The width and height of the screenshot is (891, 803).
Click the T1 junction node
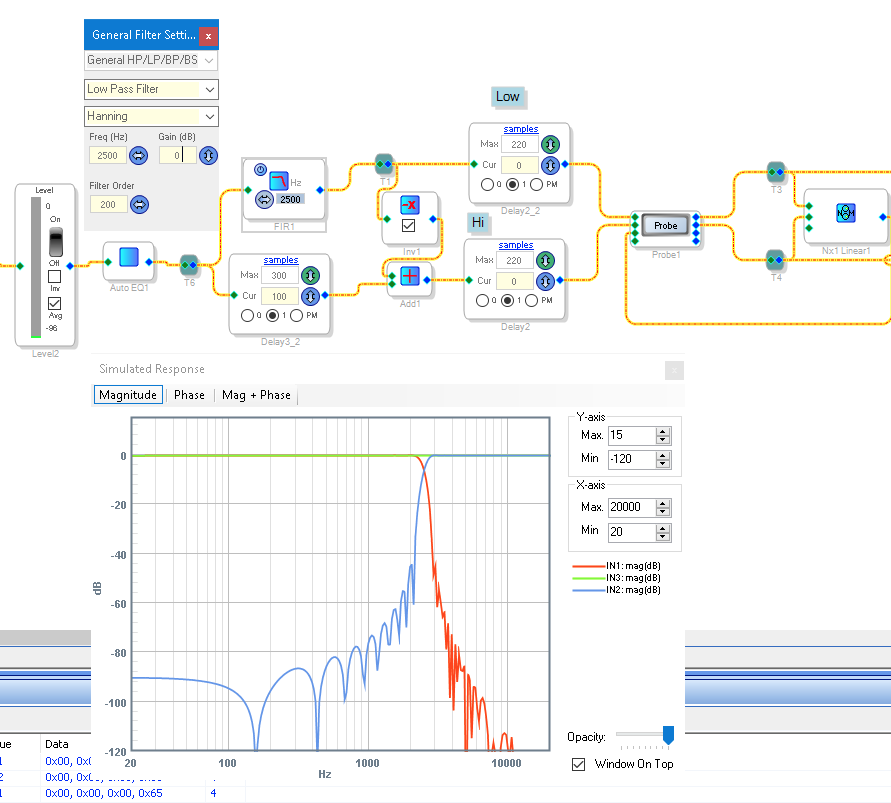point(384,163)
